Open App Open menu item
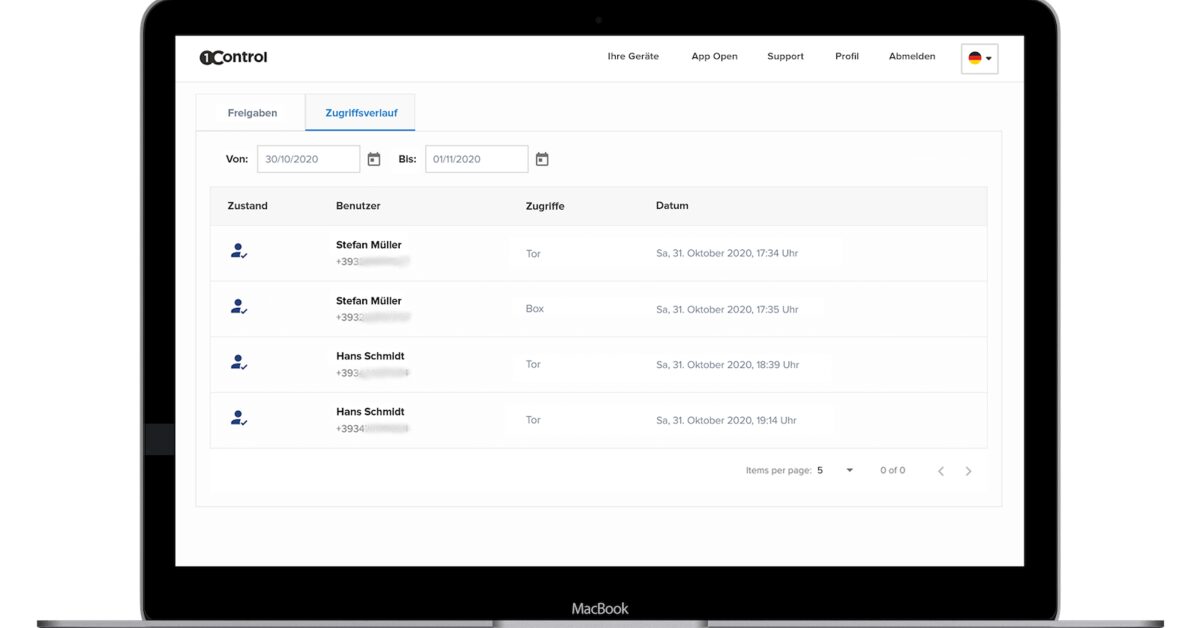 click(714, 56)
